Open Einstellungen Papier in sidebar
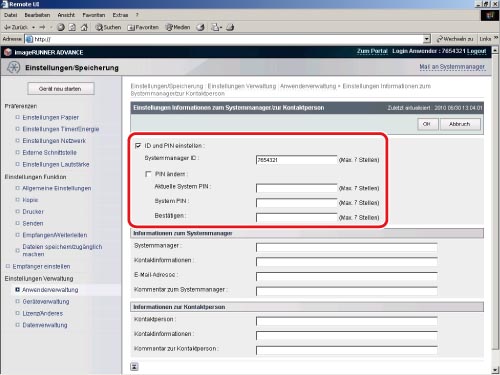500x375 pixels. (x=50, y=117)
